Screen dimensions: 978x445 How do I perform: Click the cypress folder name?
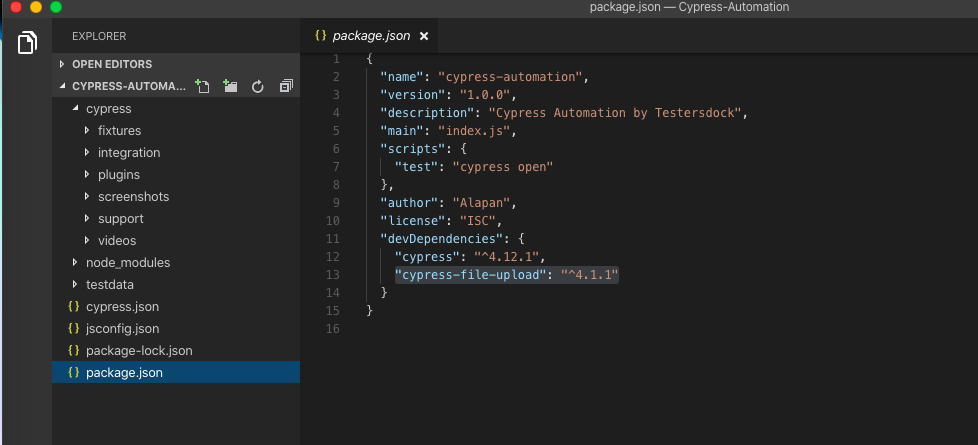coord(109,109)
